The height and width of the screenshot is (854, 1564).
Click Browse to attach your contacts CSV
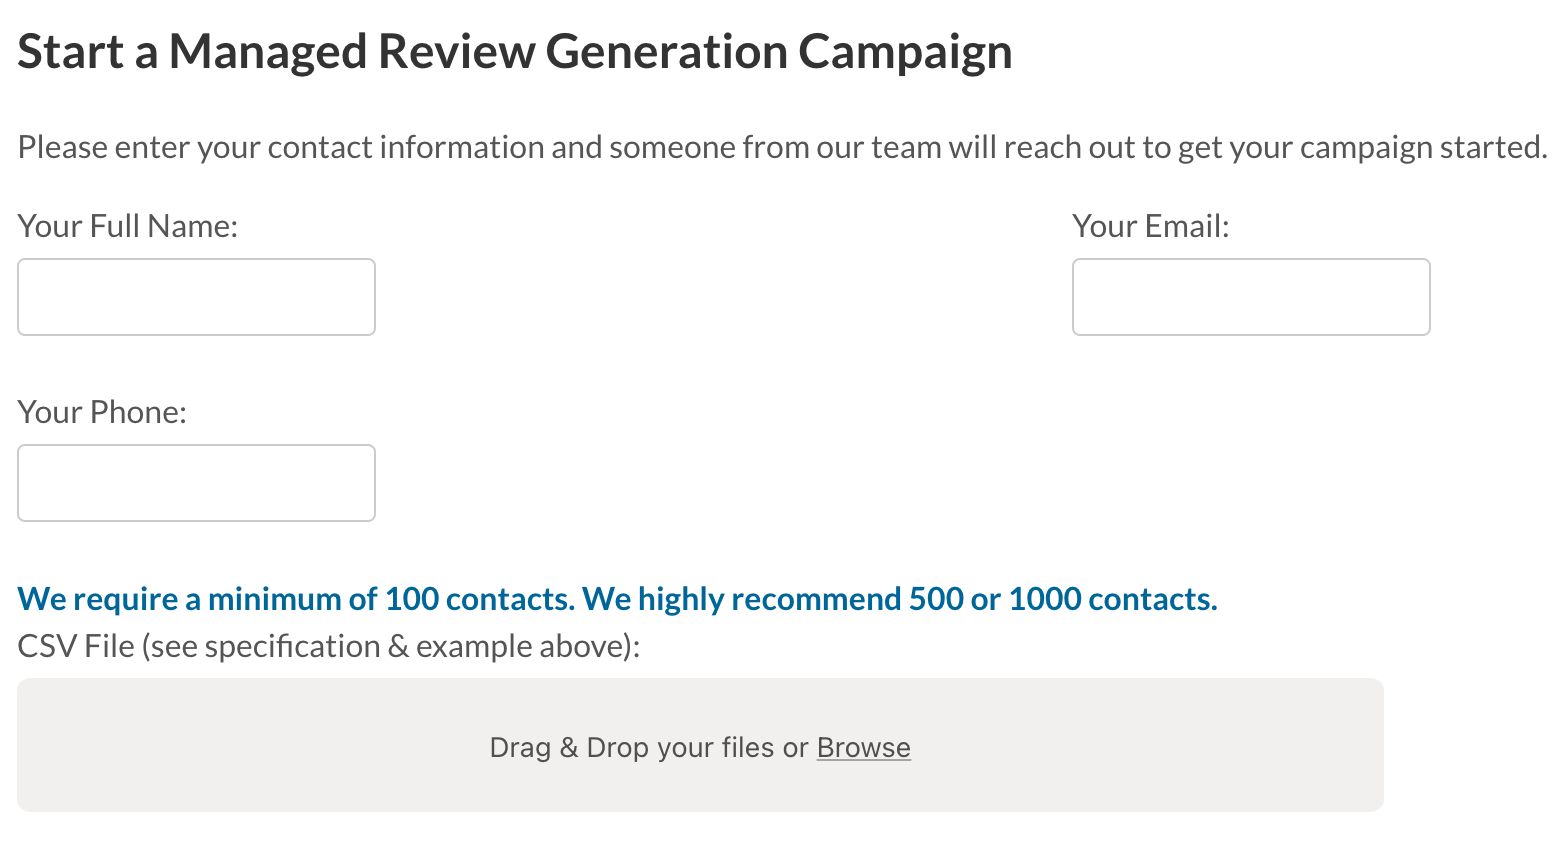coord(863,747)
